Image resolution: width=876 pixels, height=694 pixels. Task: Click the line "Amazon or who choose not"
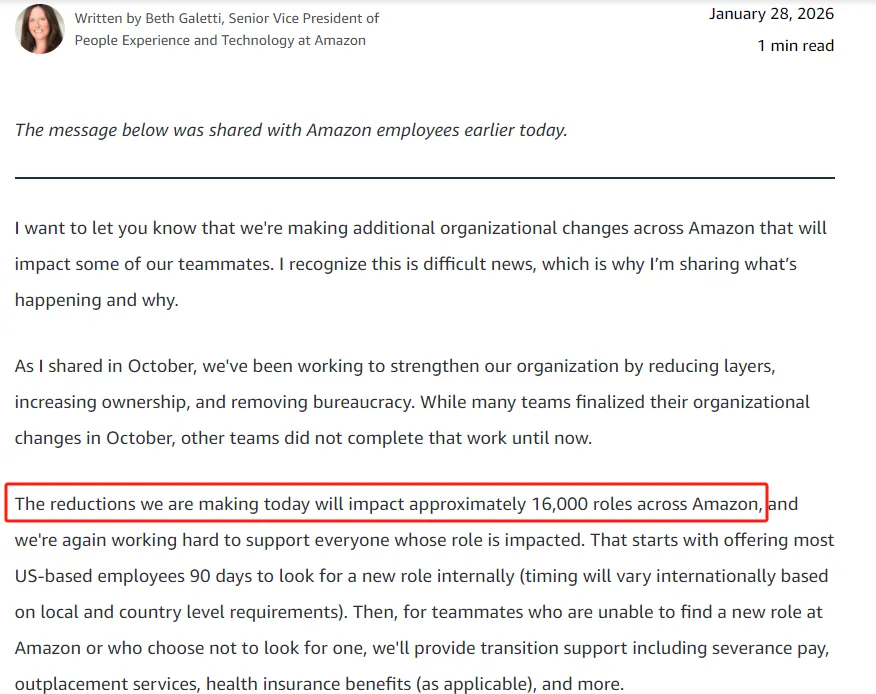click(420, 648)
